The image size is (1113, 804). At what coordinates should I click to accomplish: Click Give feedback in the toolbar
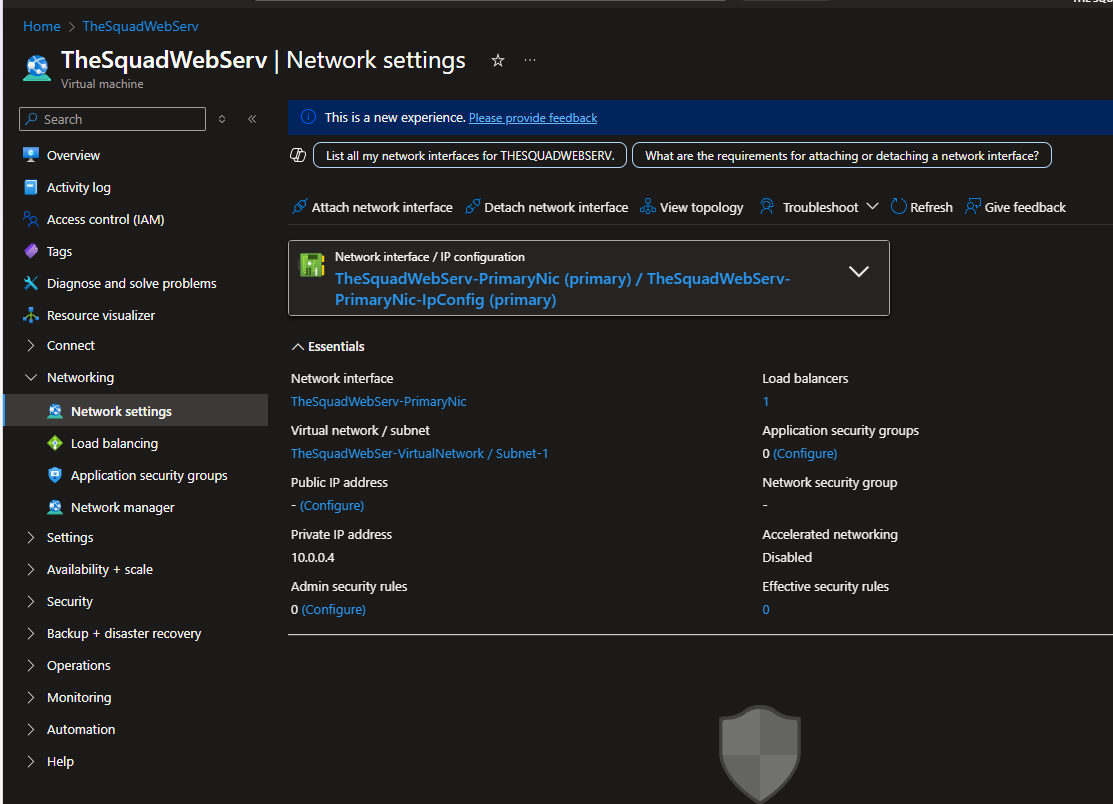click(1015, 207)
